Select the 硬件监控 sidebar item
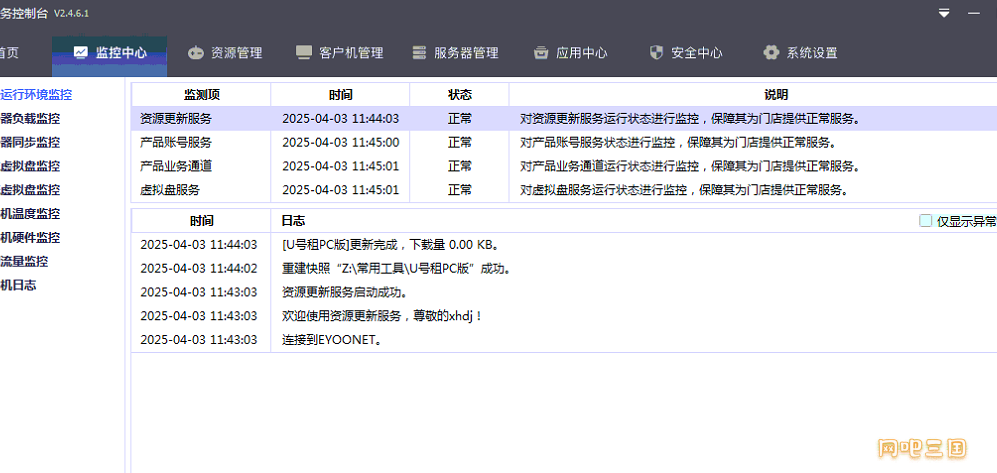The width and height of the screenshot is (997, 473). (31, 238)
